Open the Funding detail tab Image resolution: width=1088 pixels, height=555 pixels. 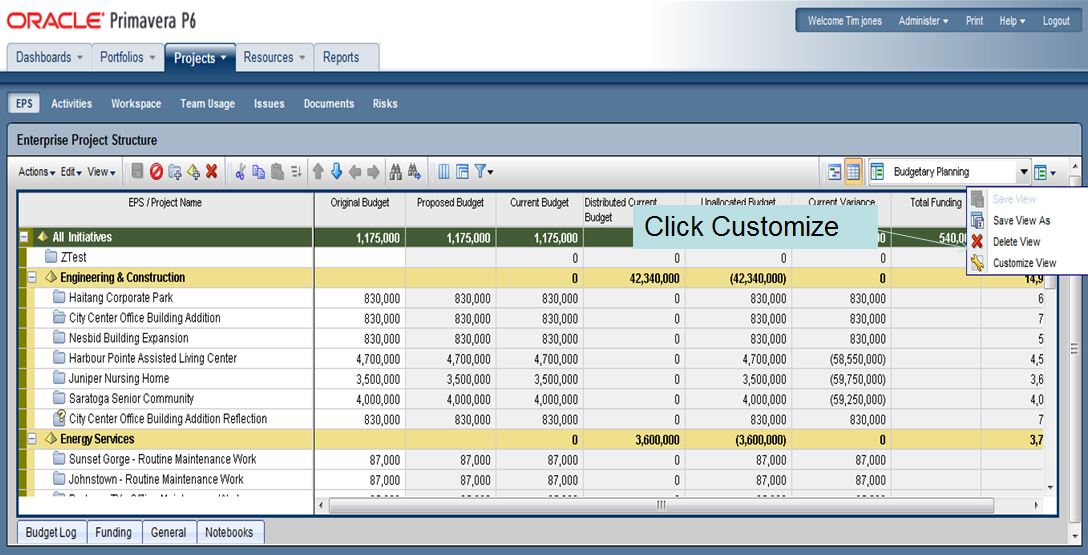pyautogui.click(x=113, y=532)
